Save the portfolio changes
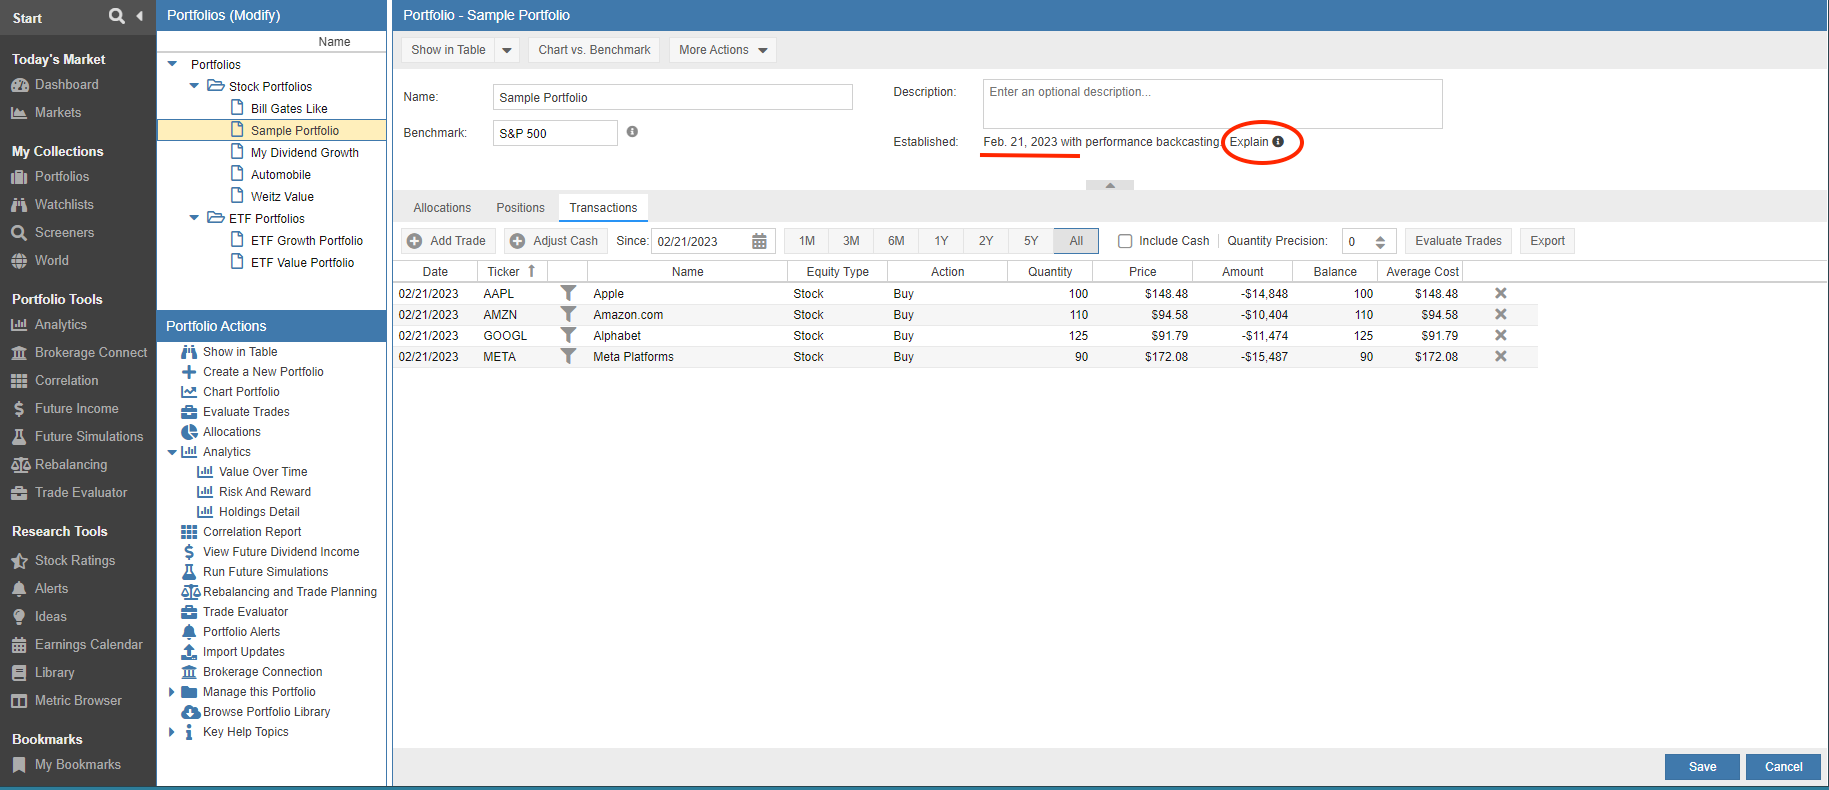 coord(1702,767)
